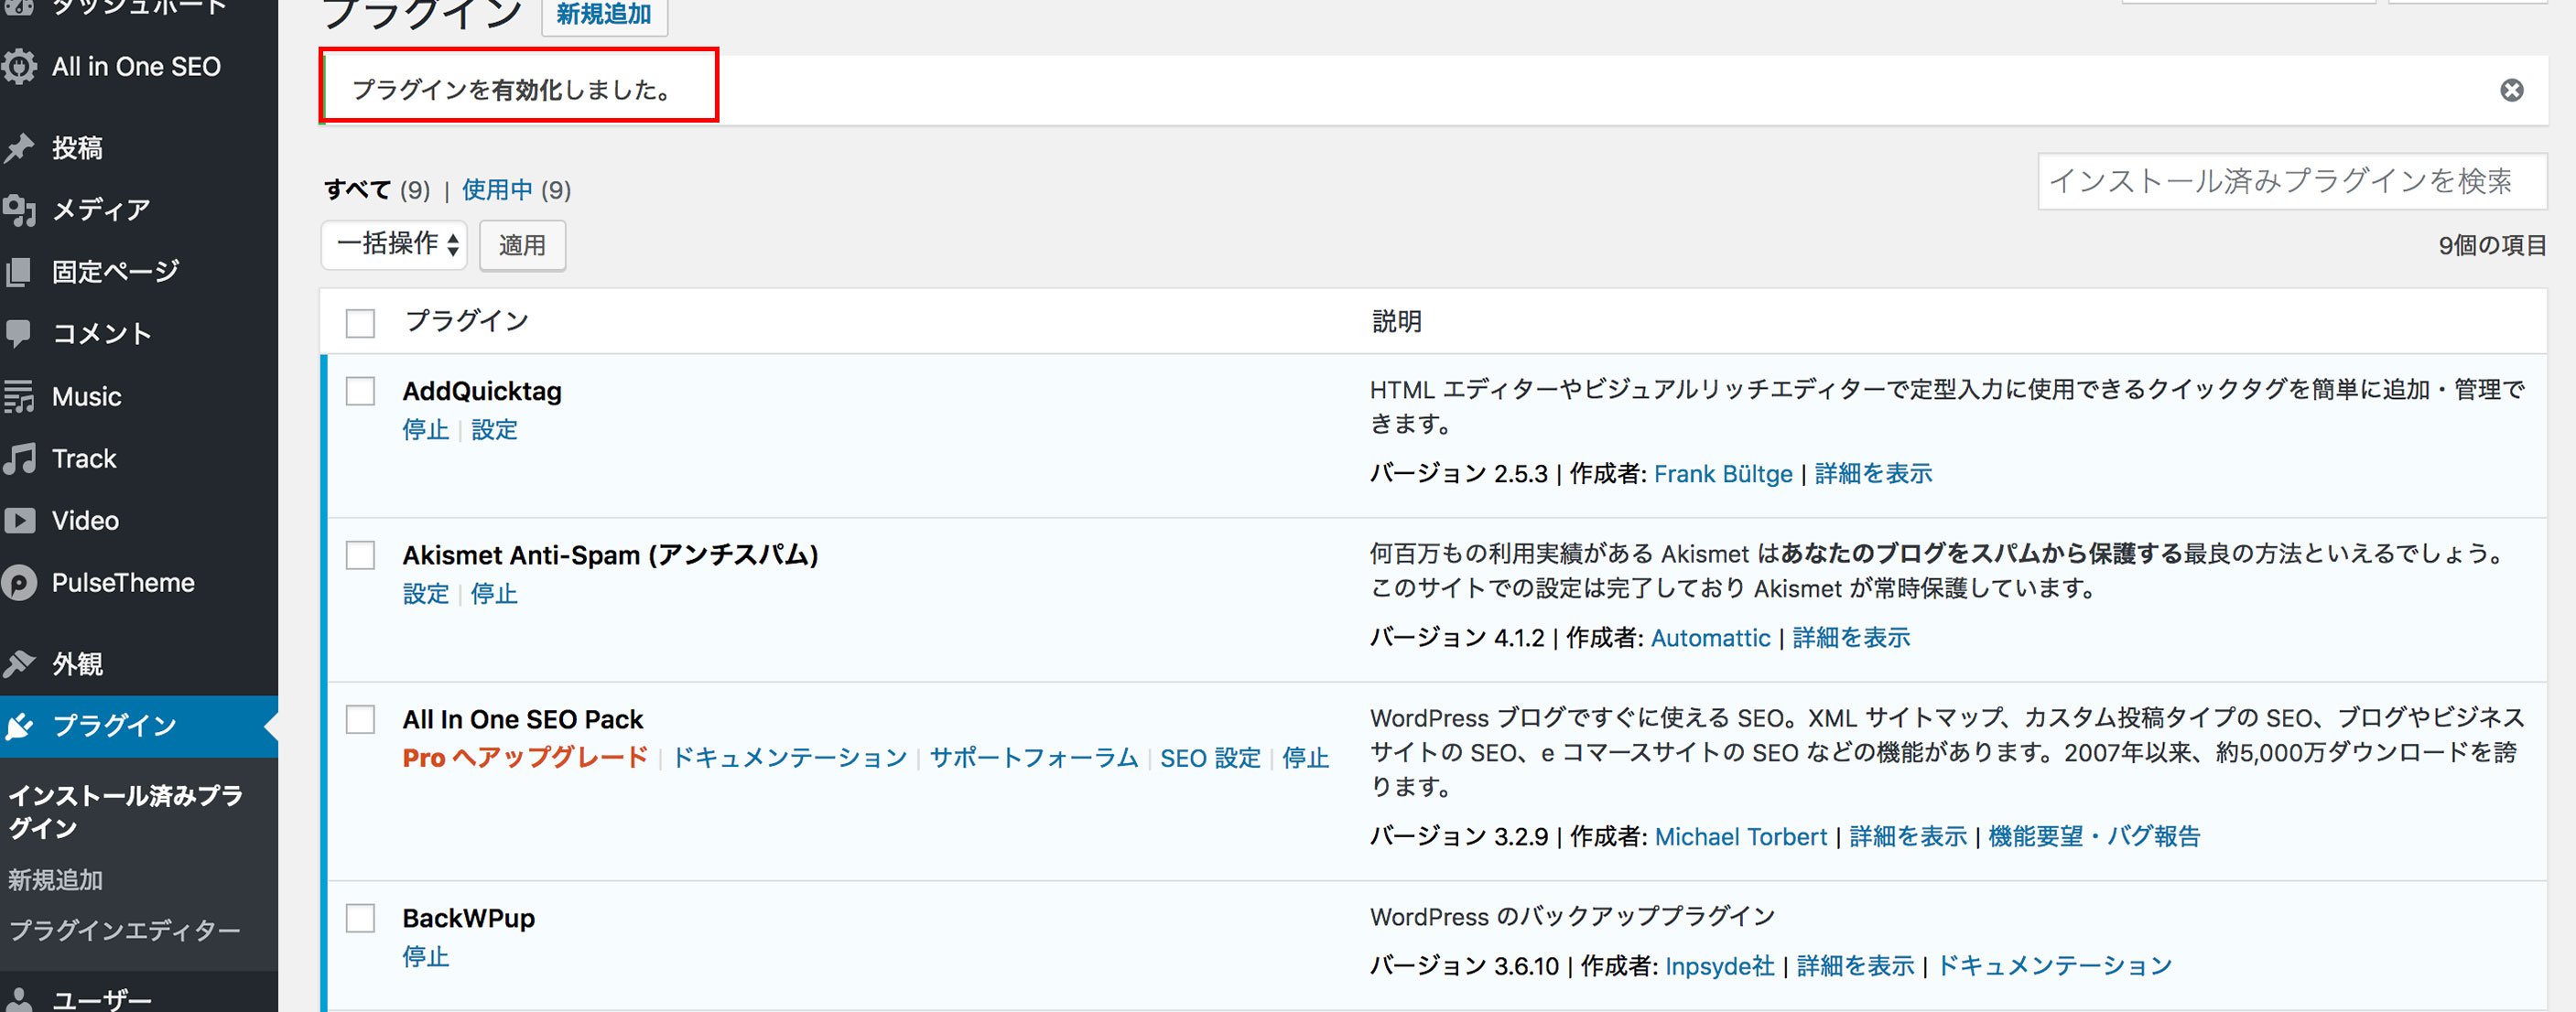Check the AddQuicktag plugin checkbox

tap(360, 391)
